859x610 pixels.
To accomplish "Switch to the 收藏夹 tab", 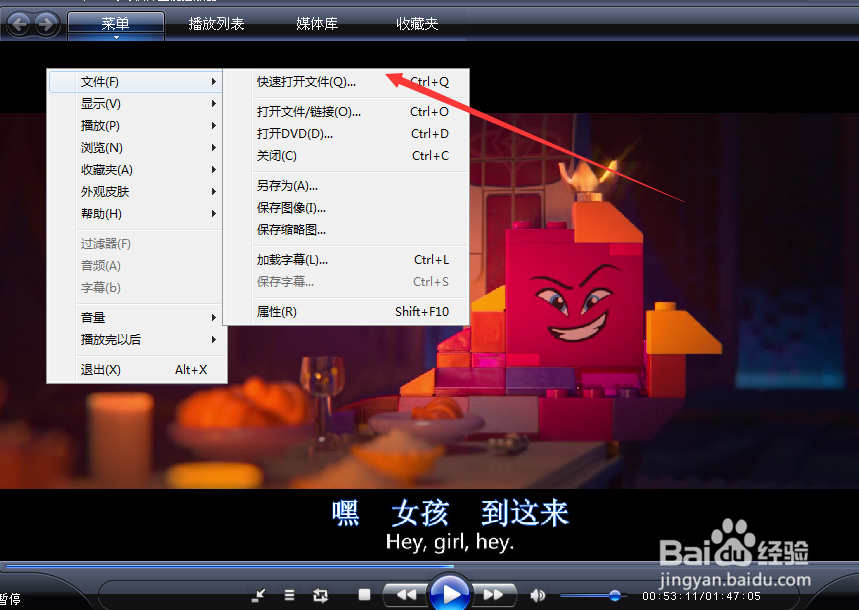I will [x=417, y=24].
